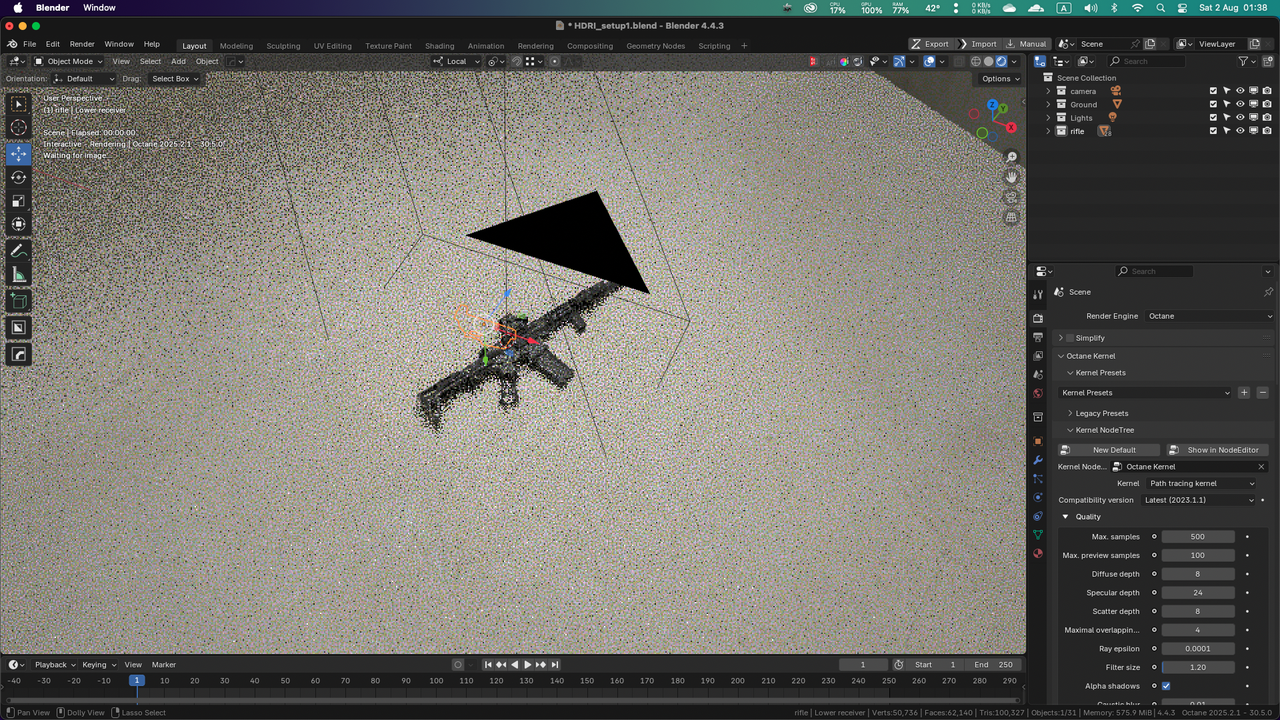Open the World properties tab
Viewport: 1280px width, 720px height.
1038,393
